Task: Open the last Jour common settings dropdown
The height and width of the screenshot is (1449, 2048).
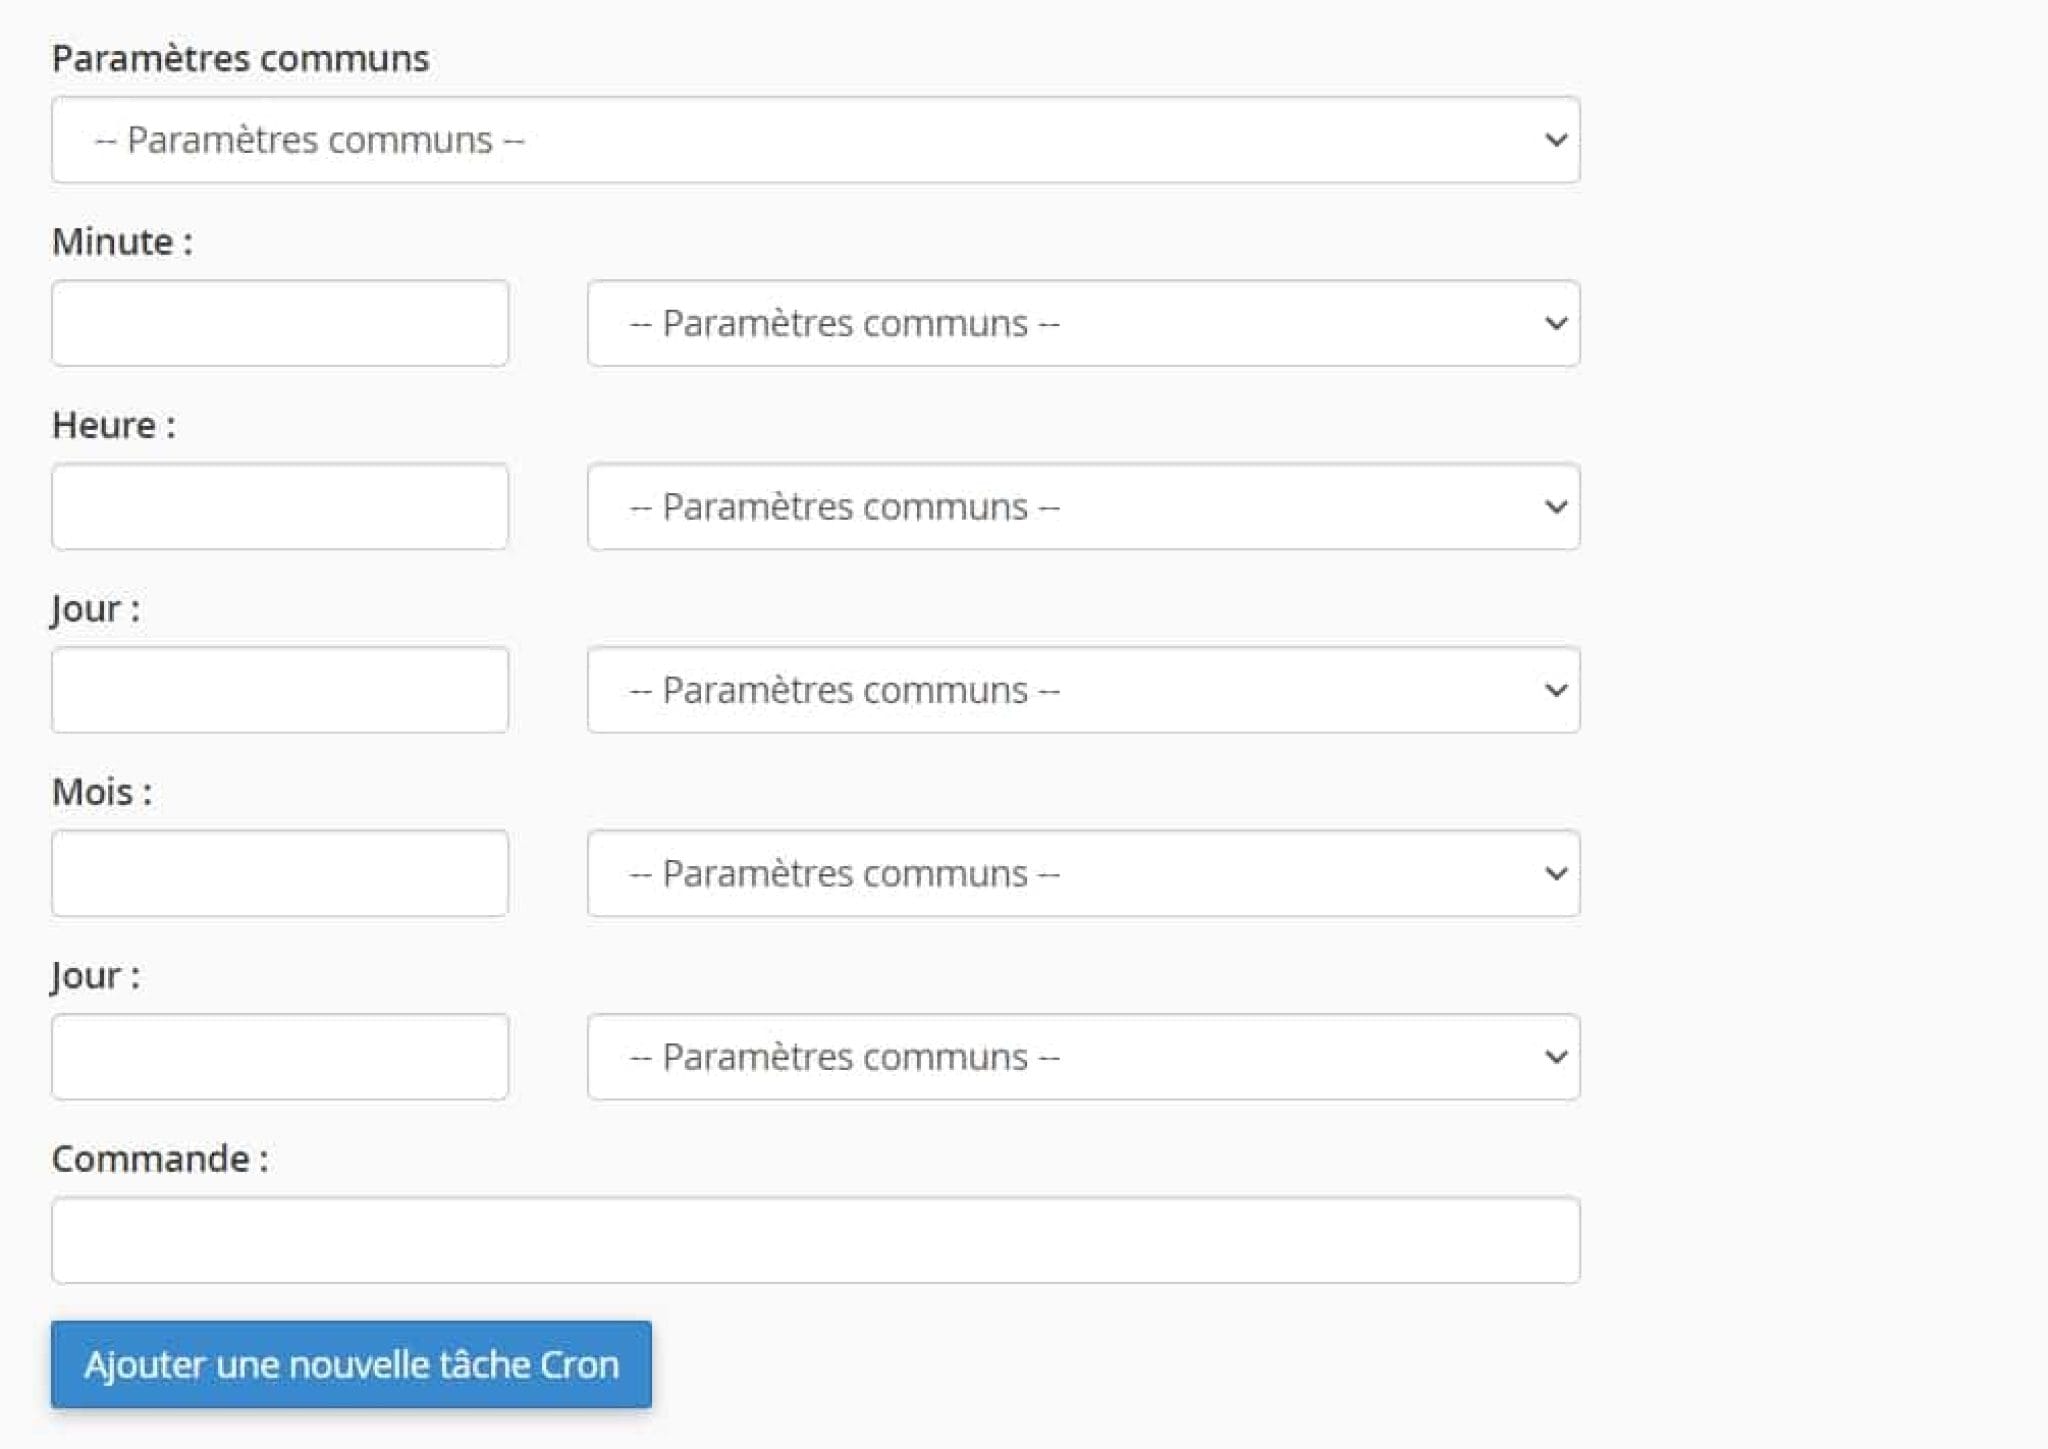Action: point(1083,1057)
